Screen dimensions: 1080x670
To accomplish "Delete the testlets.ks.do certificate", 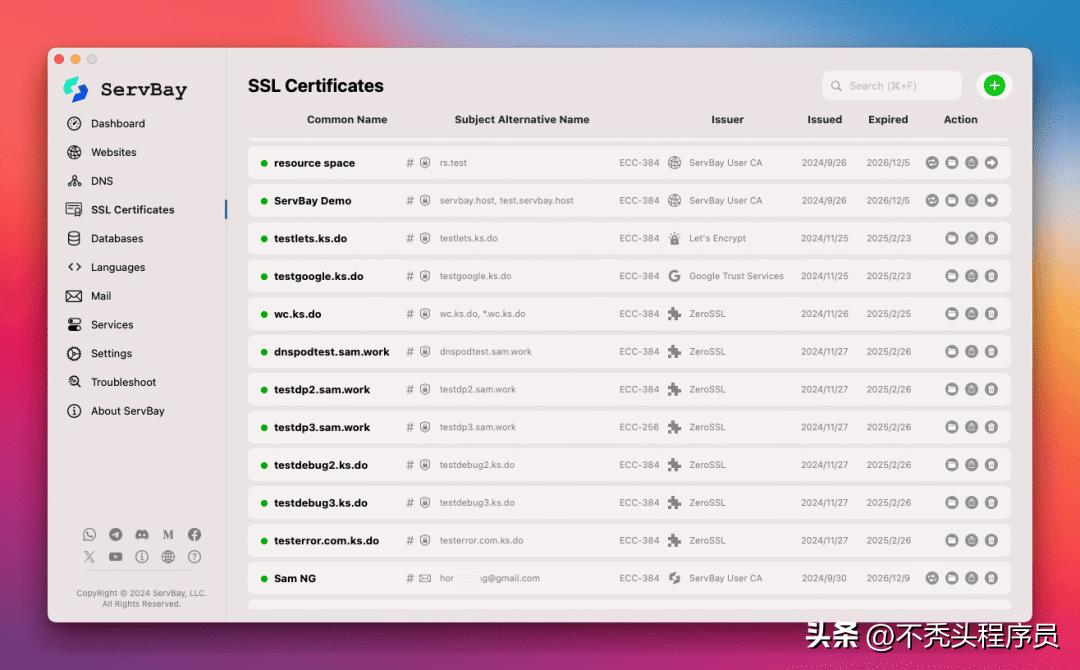I will 991,239.
